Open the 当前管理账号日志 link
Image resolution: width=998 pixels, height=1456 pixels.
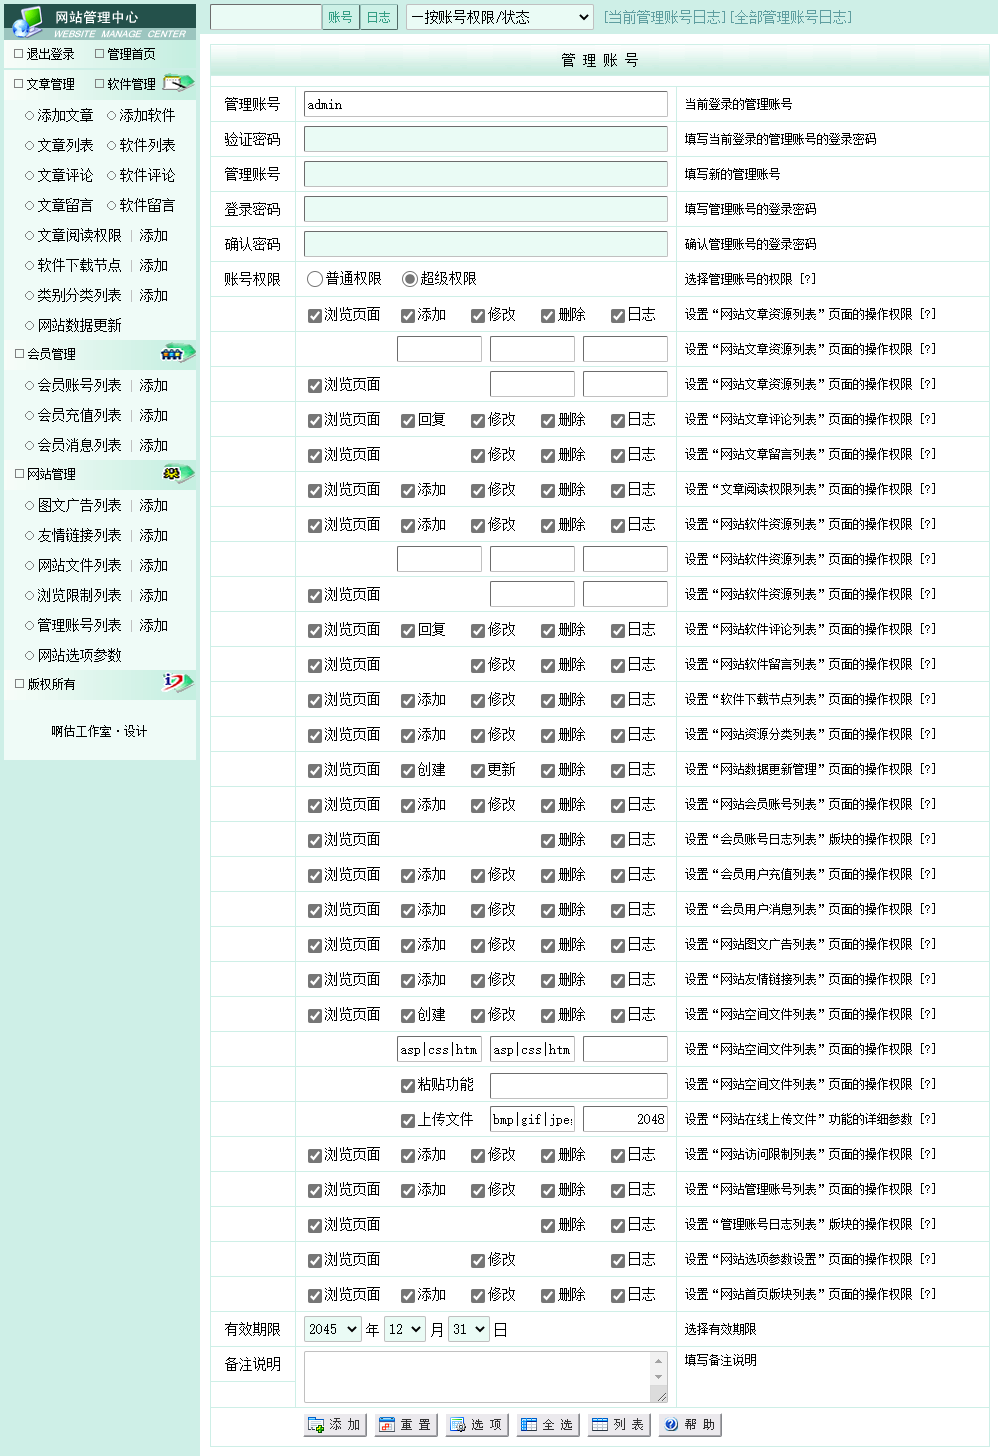[x=665, y=17]
